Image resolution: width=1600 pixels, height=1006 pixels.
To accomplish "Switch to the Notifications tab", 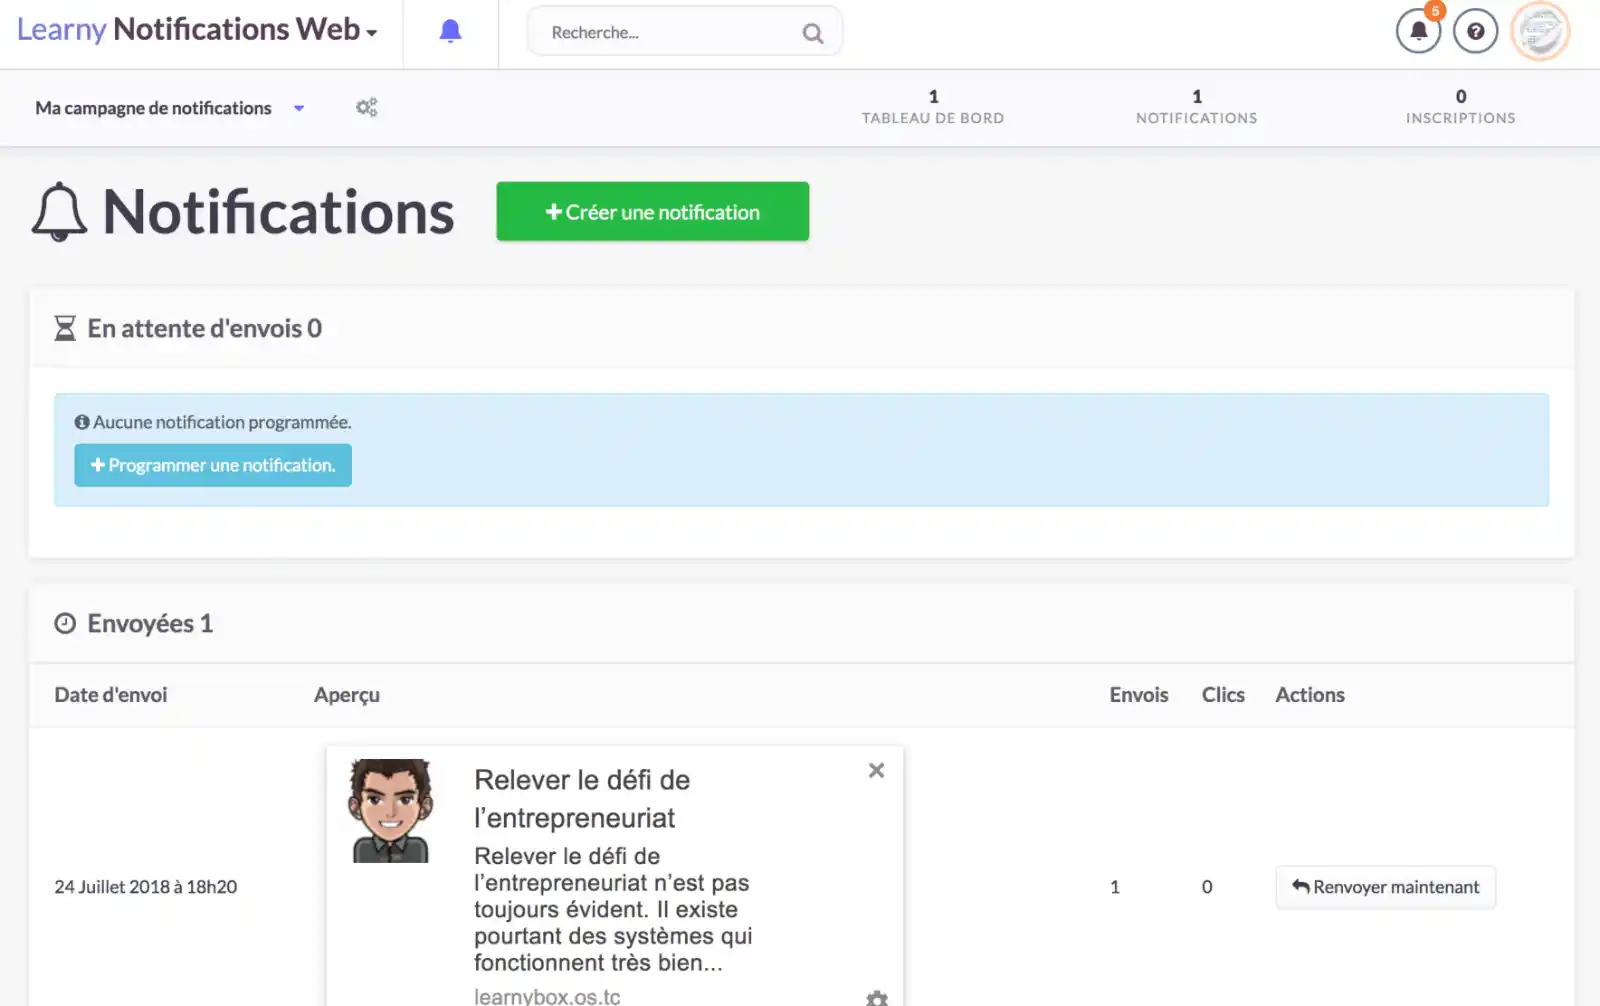I will coord(1196,107).
